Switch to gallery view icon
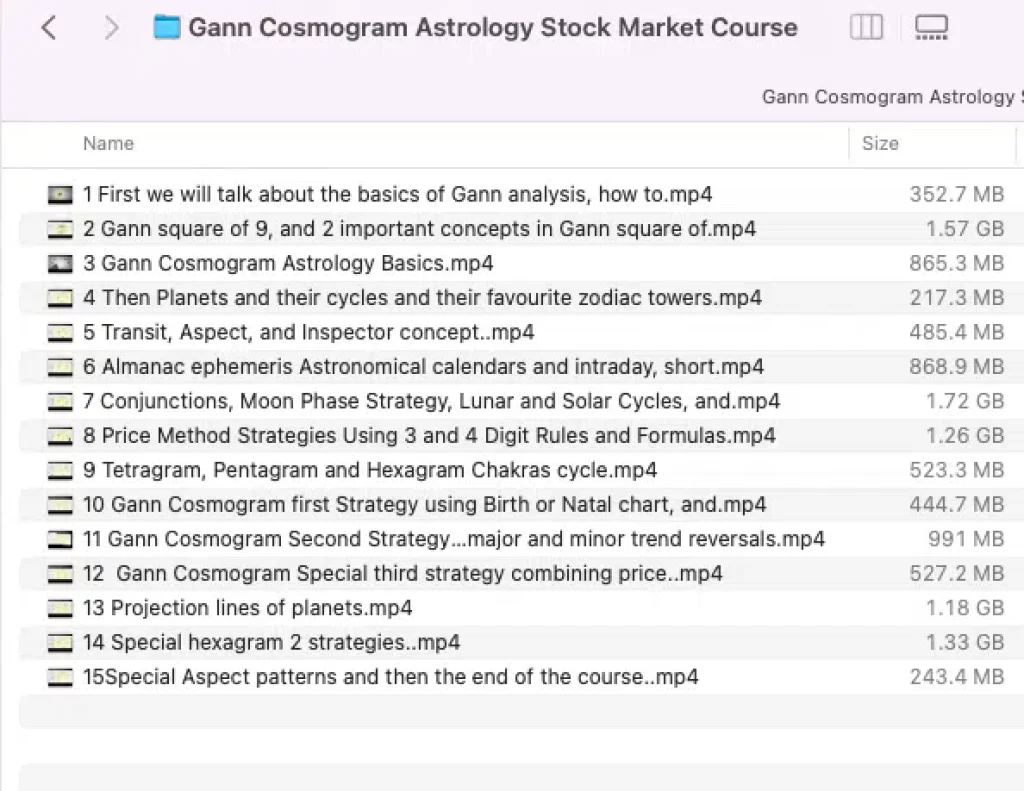This screenshot has width=1024, height=791. click(931, 27)
